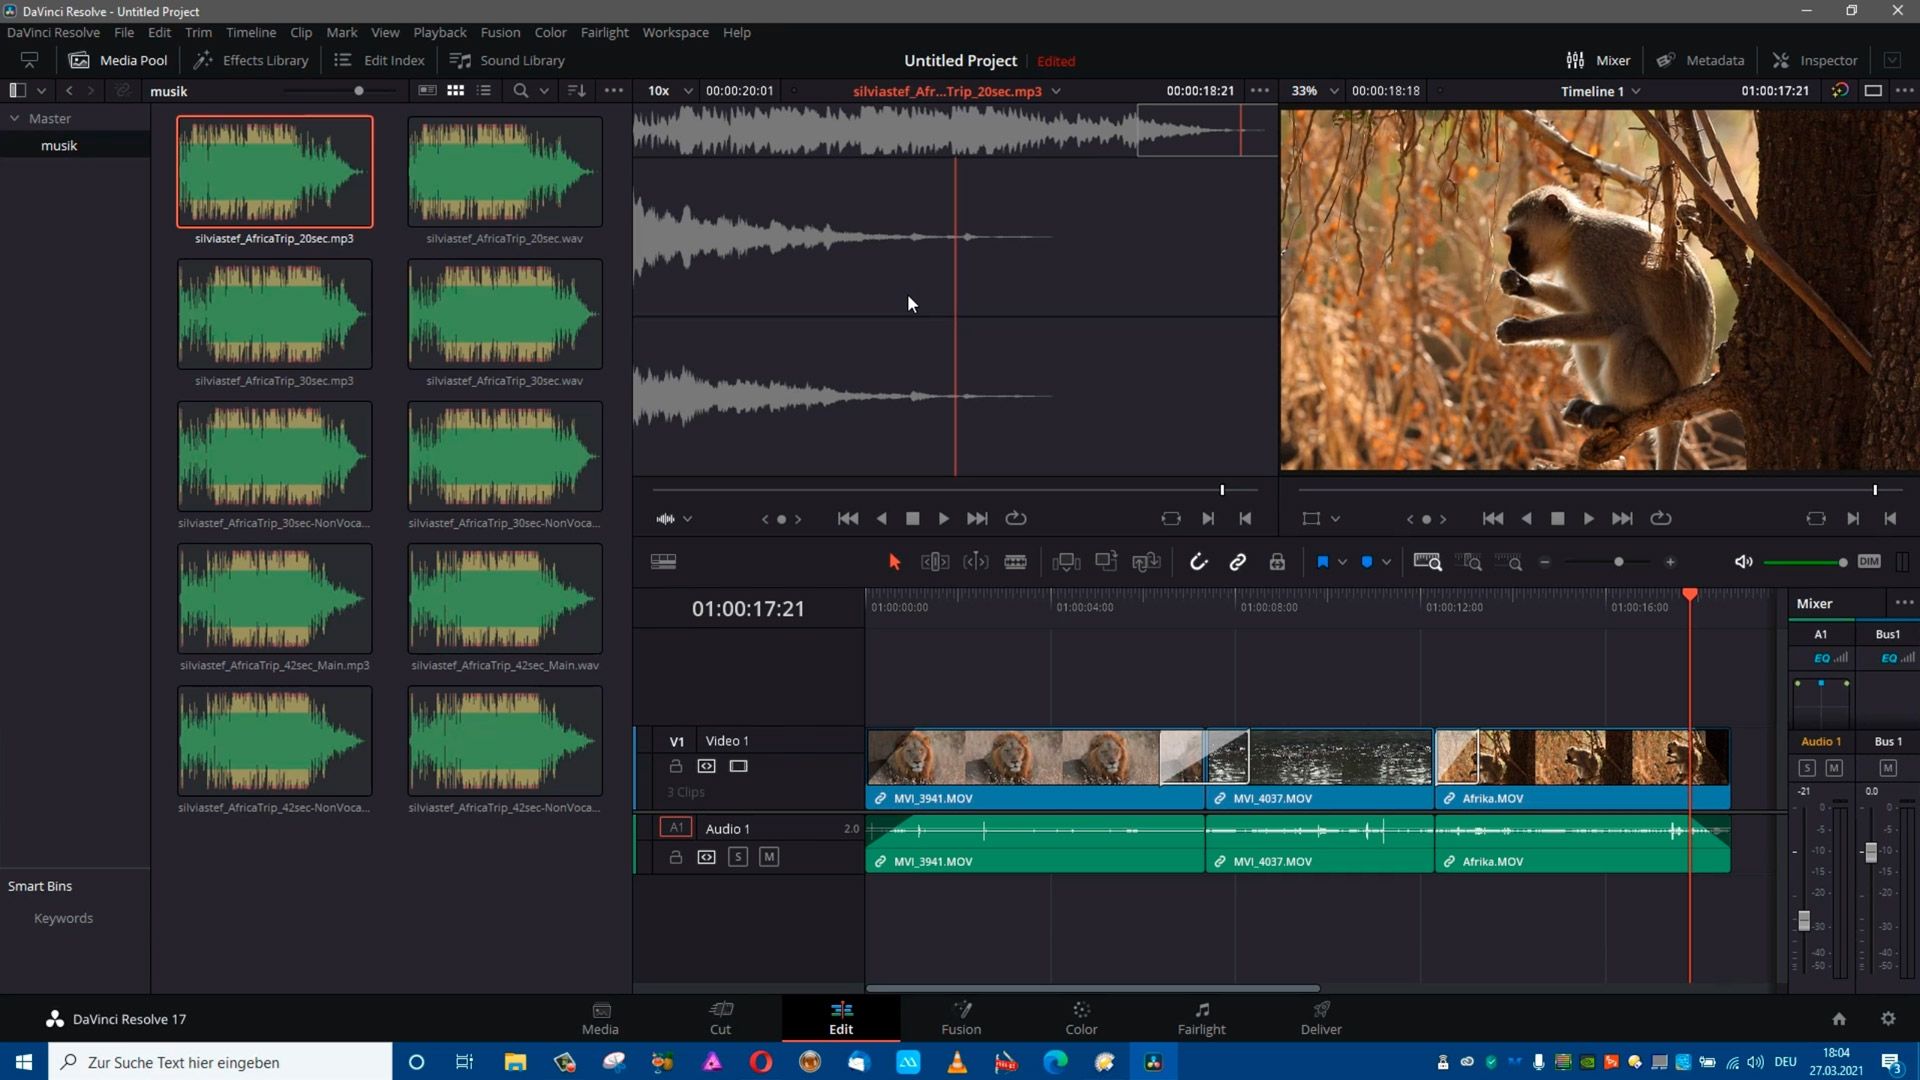Viewport: 1920px width, 1080px height.
Task: Switch to the Deliver page
Action: click(1321, 1018)
